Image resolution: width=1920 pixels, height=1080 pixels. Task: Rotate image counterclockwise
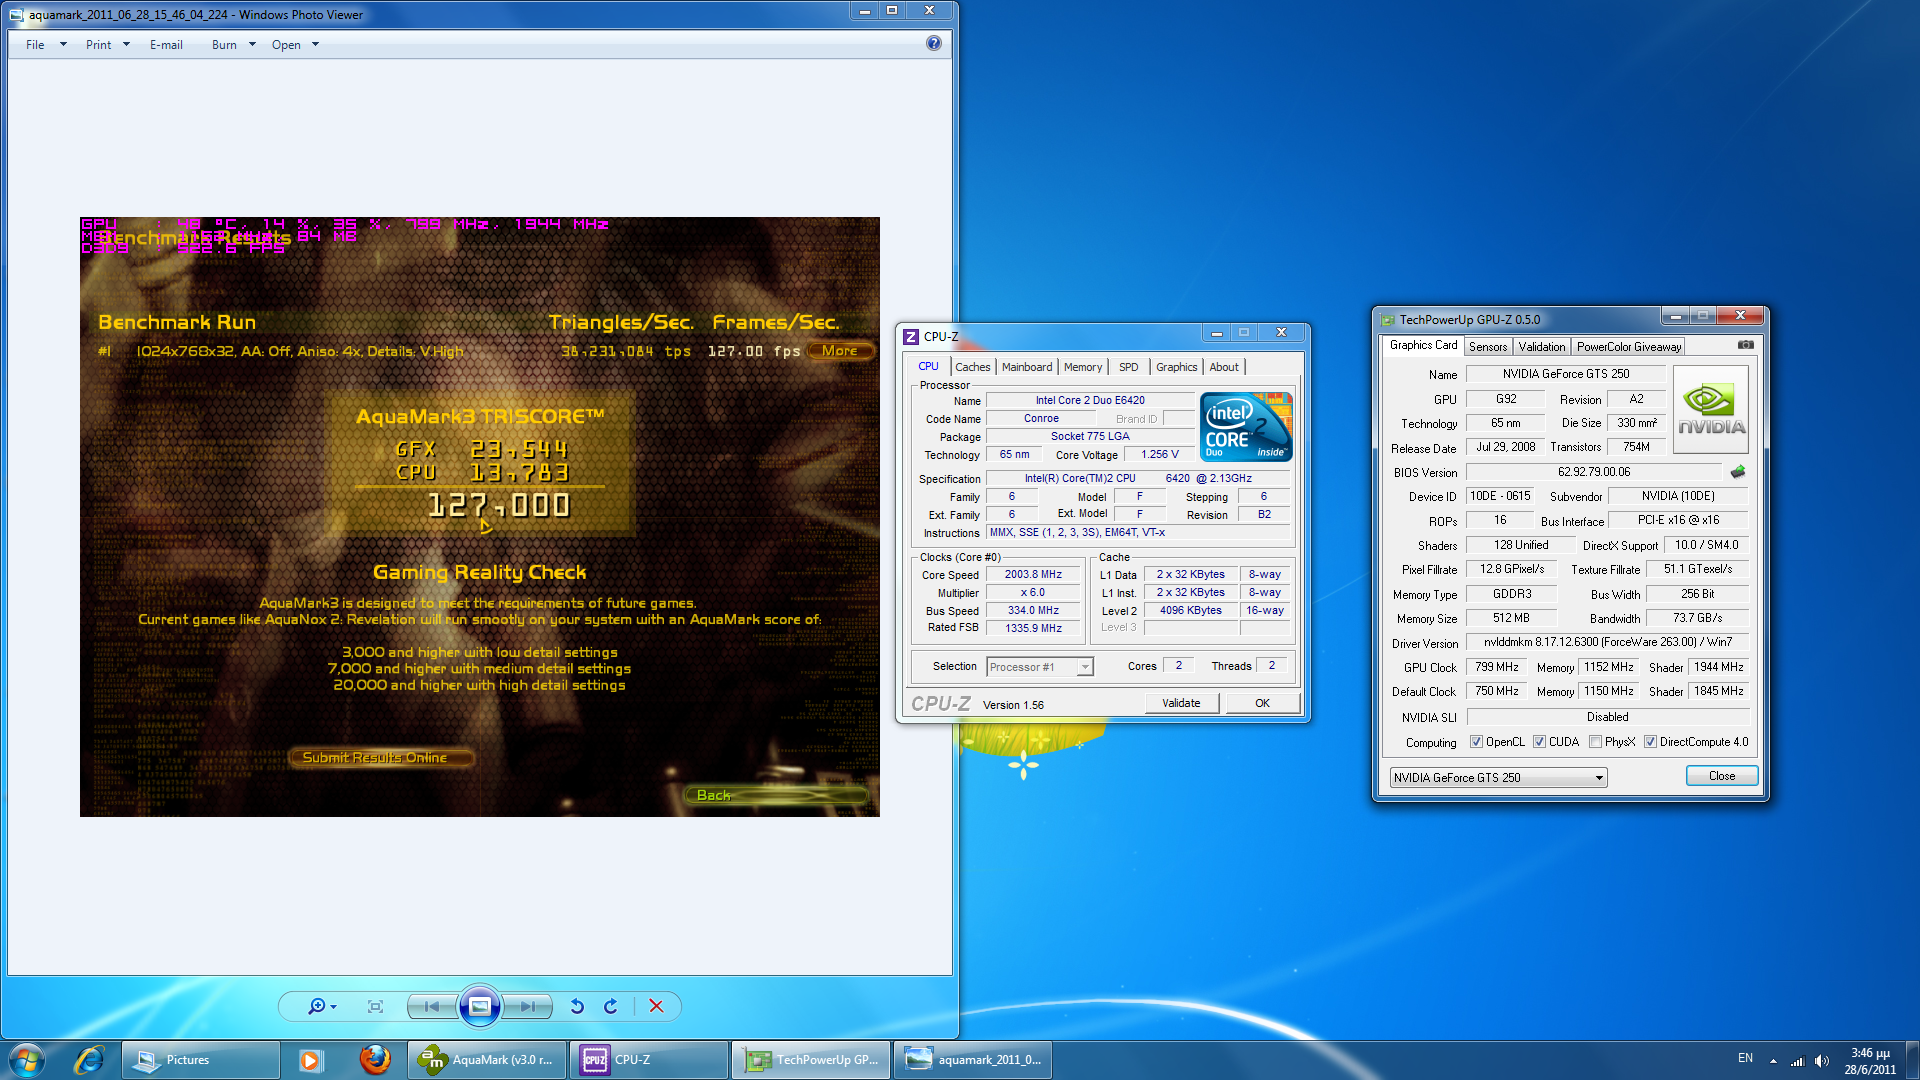577,1006
